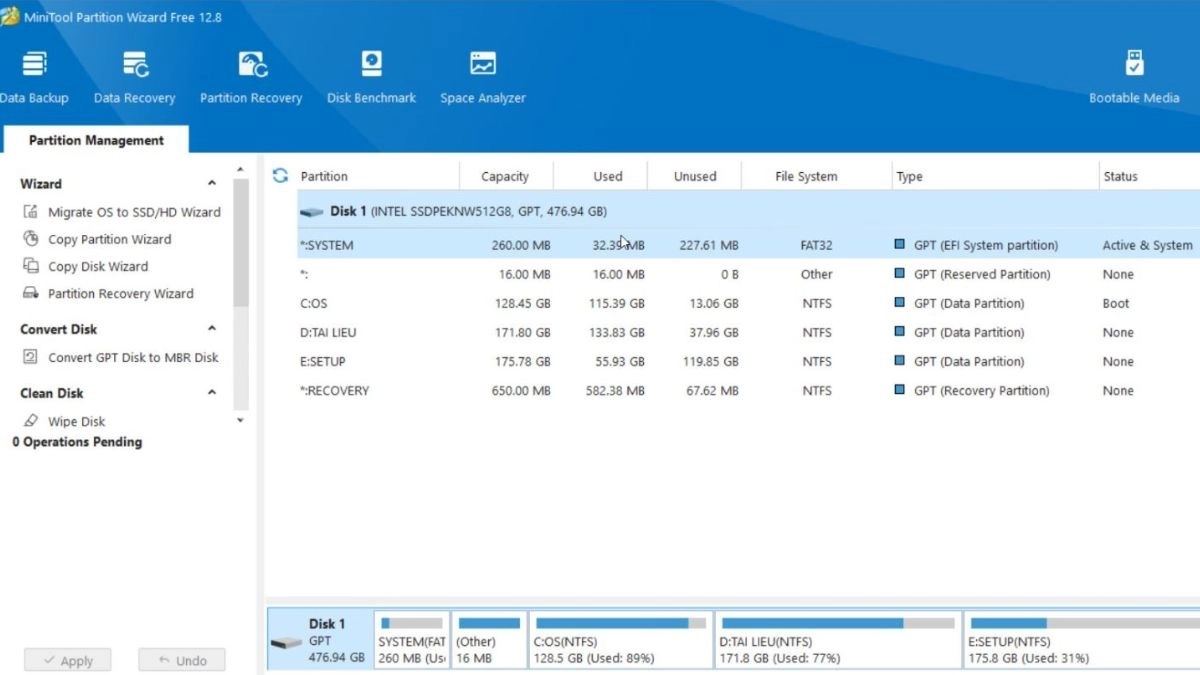Refresh the partition list using the refresh icon

(x=280, y=176)
